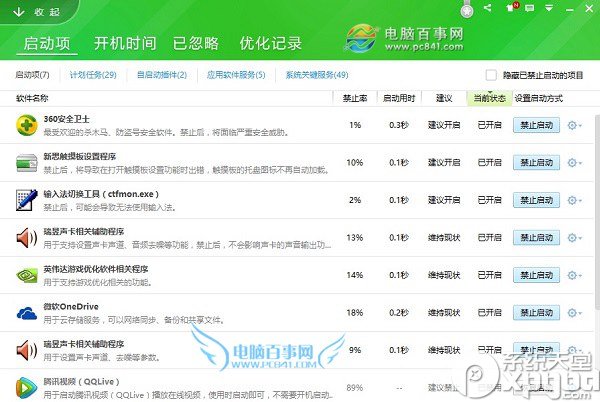This screenshot has height=402, width=600.
Task: Click the NVIDIA 英伟达 program icon
Action: 27,275
